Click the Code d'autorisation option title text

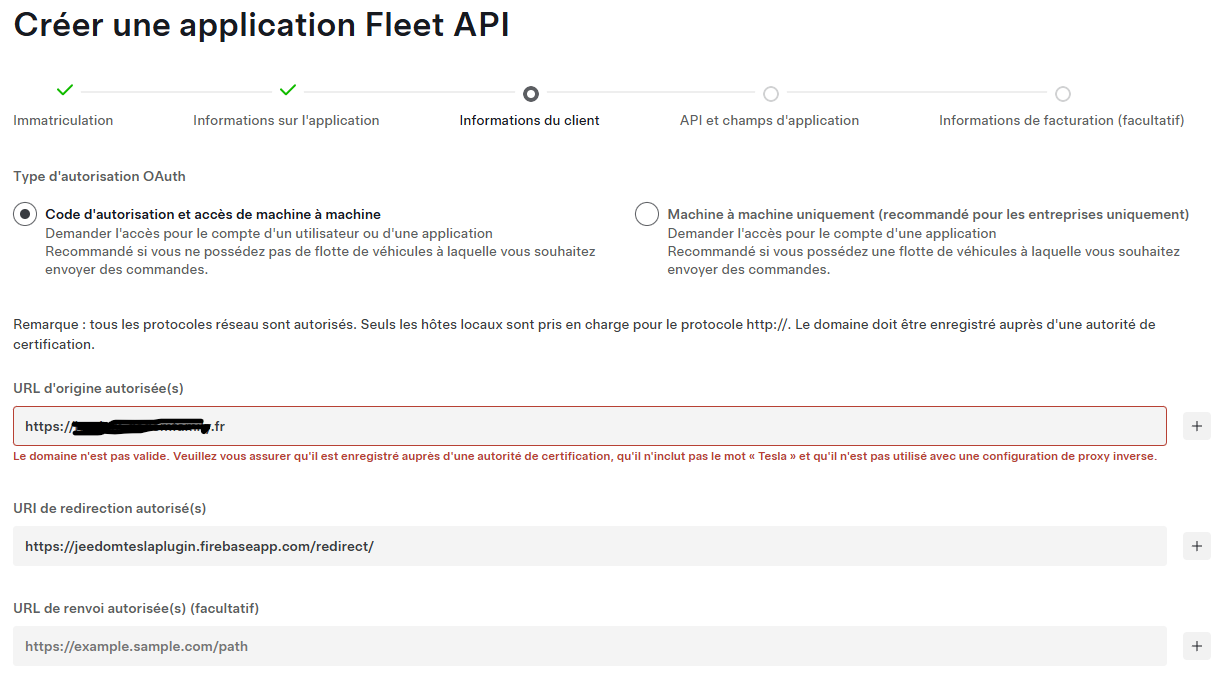[213, 214]
